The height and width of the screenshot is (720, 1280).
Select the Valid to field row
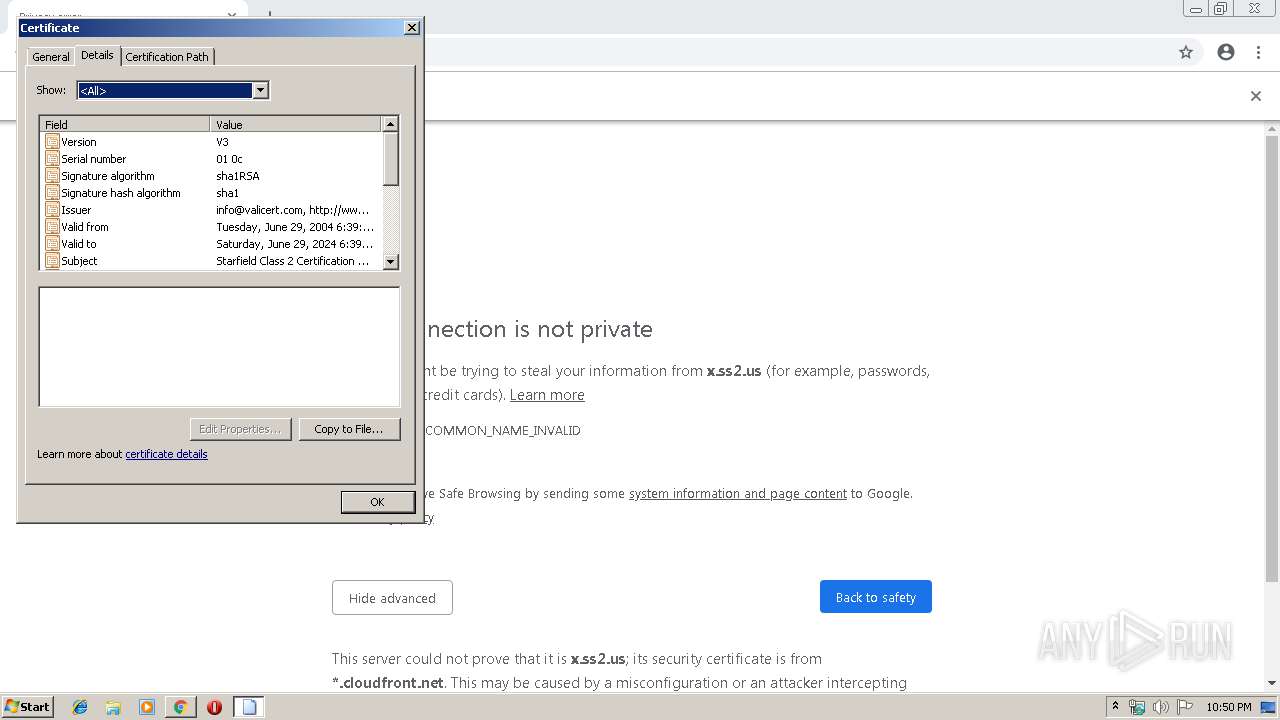coord(211,244)
